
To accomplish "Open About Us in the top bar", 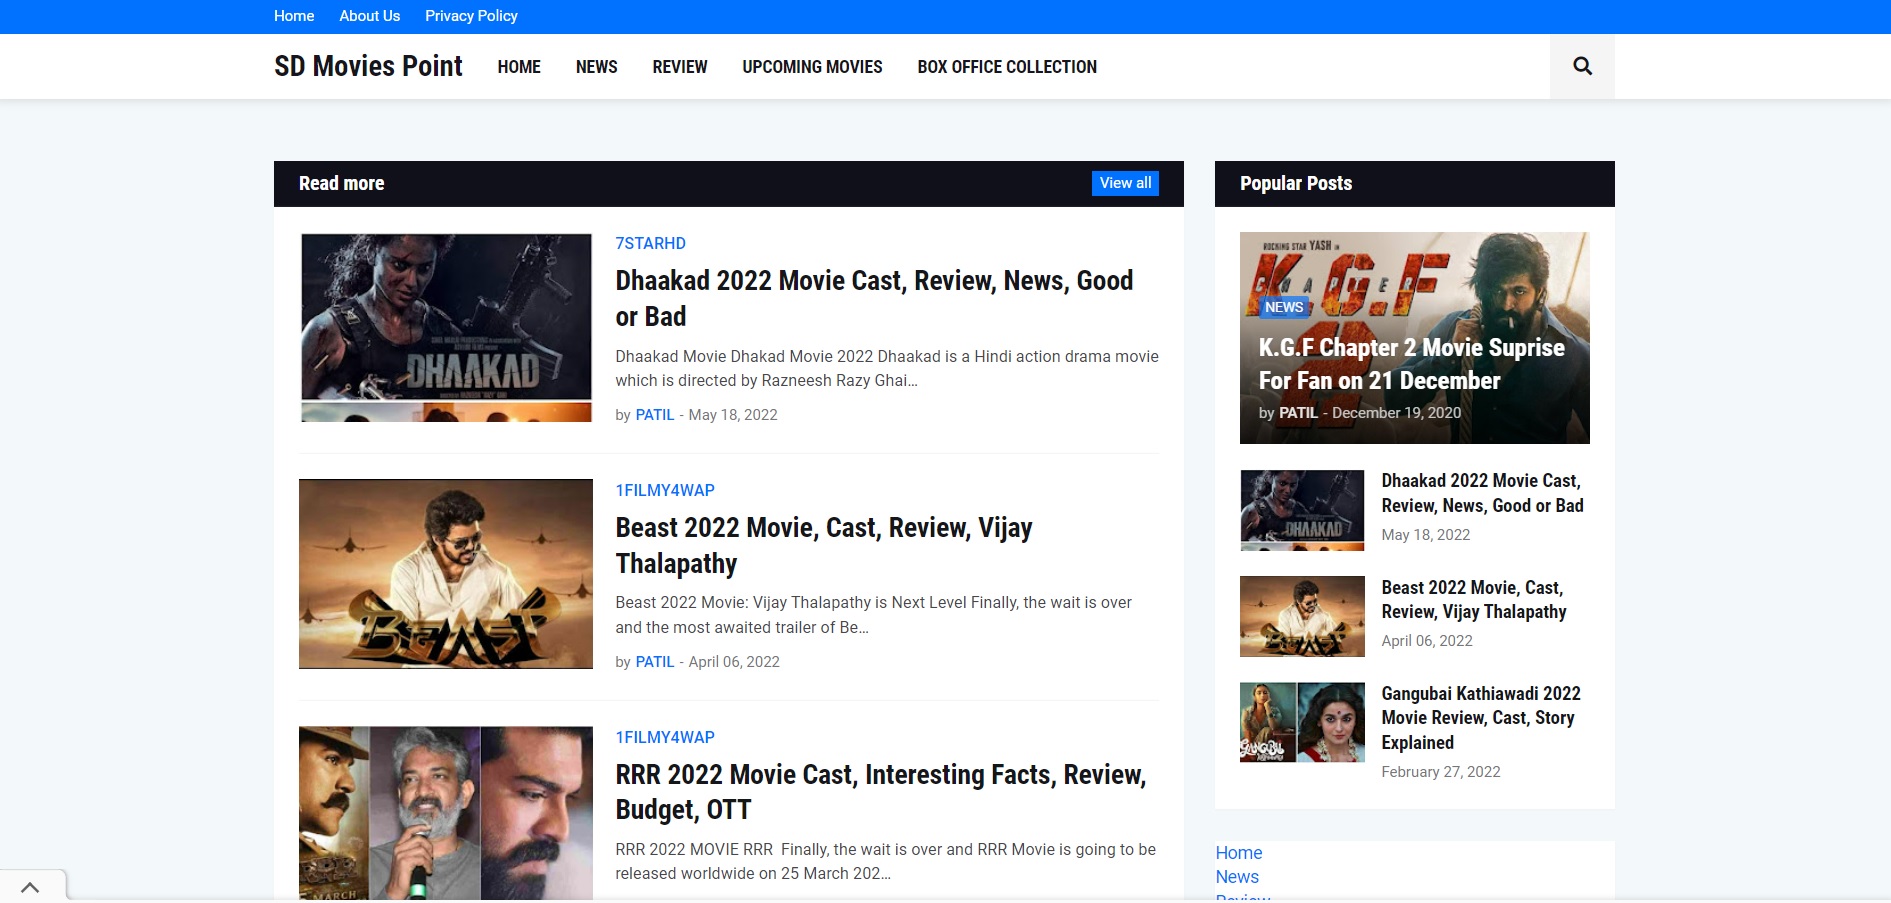I will (x=369, y=16).
